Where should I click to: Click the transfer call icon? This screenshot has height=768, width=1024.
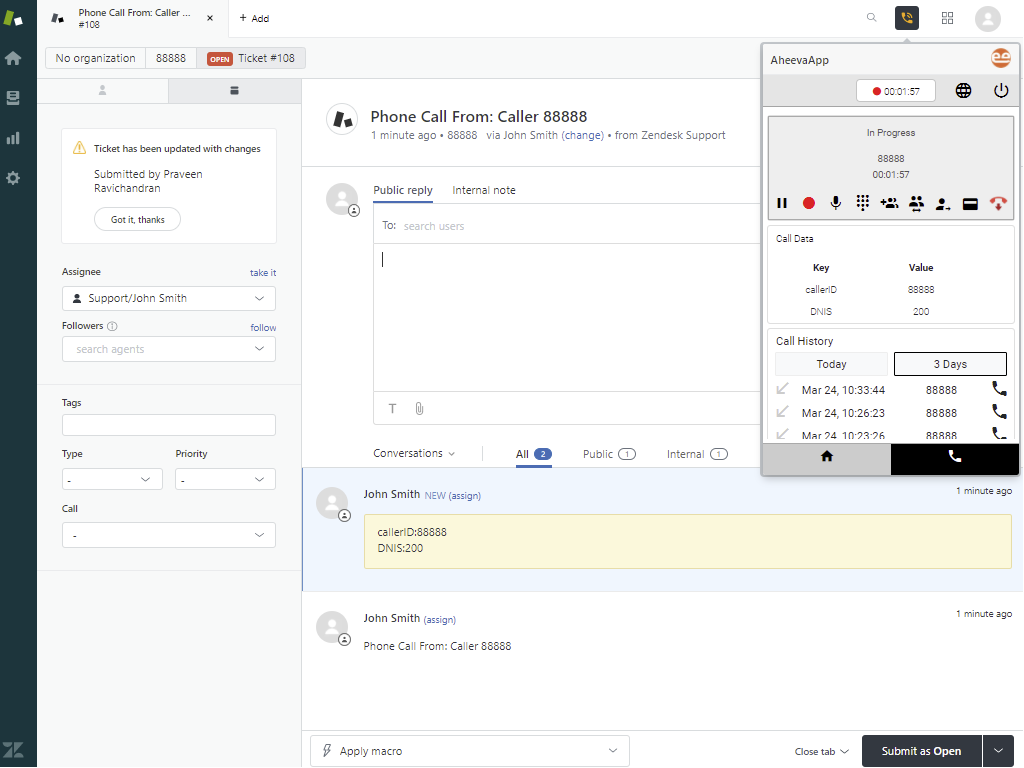click(x=943, y=204)
